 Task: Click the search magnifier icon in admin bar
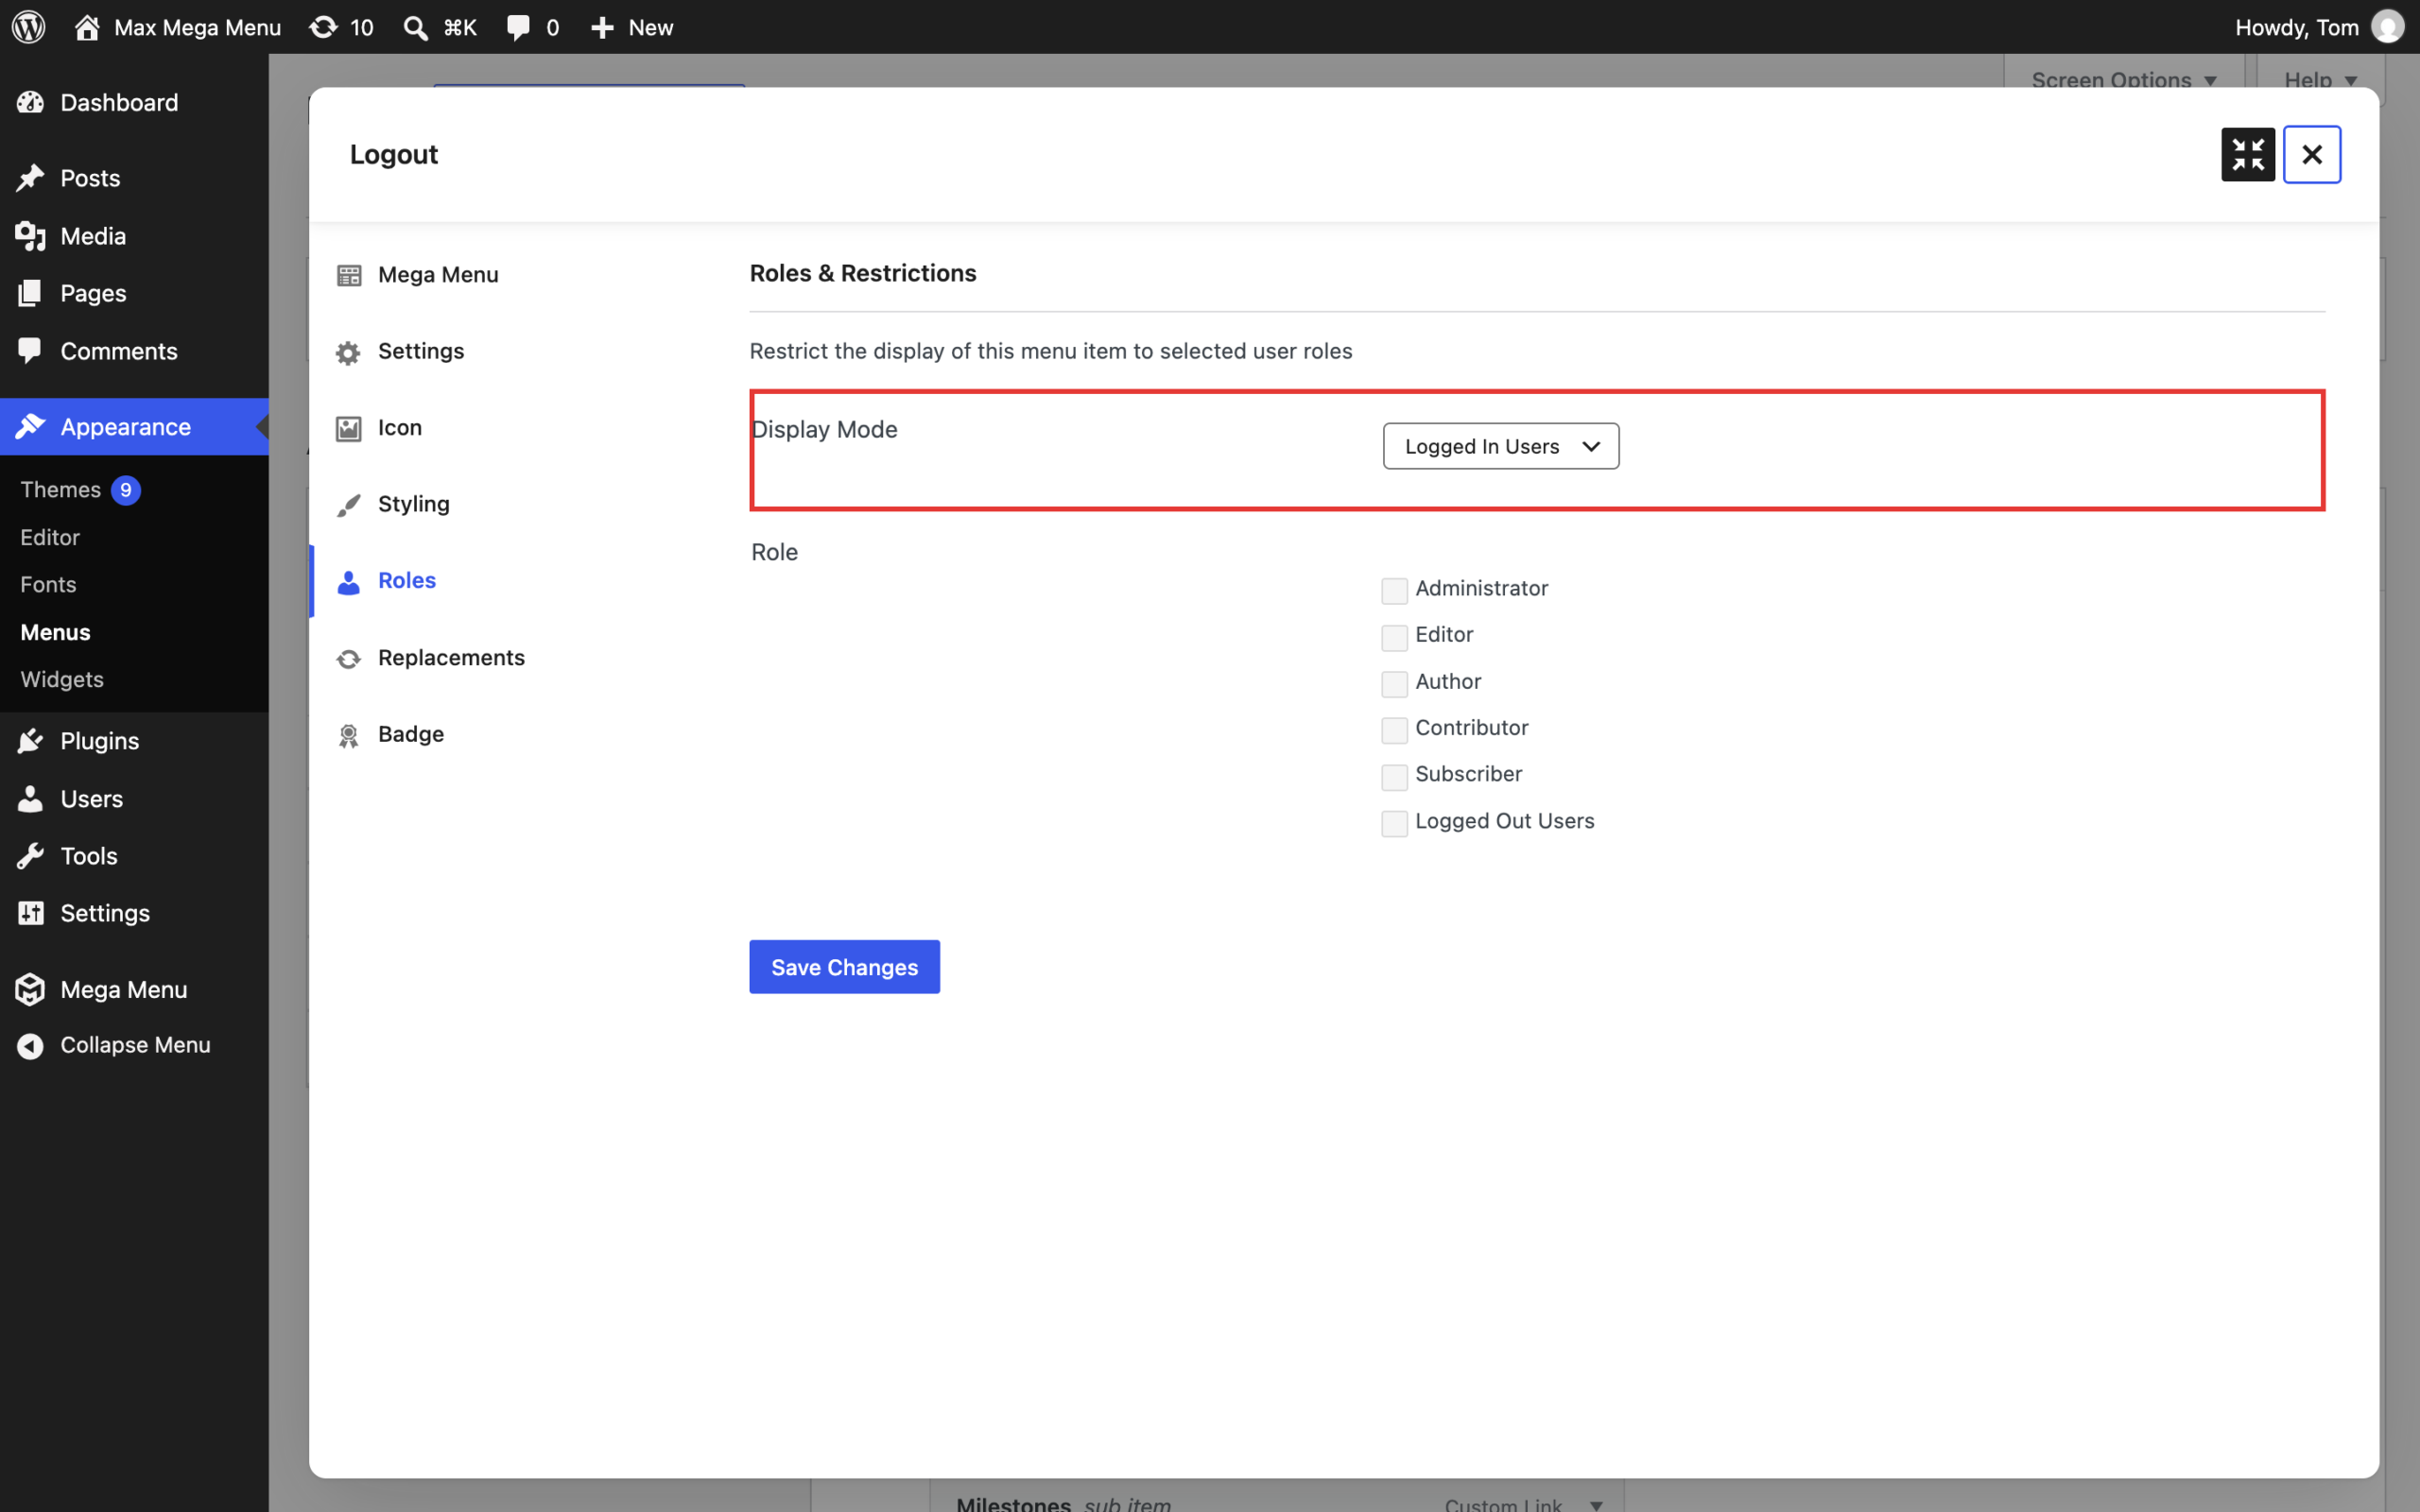[x=415, y=27]
